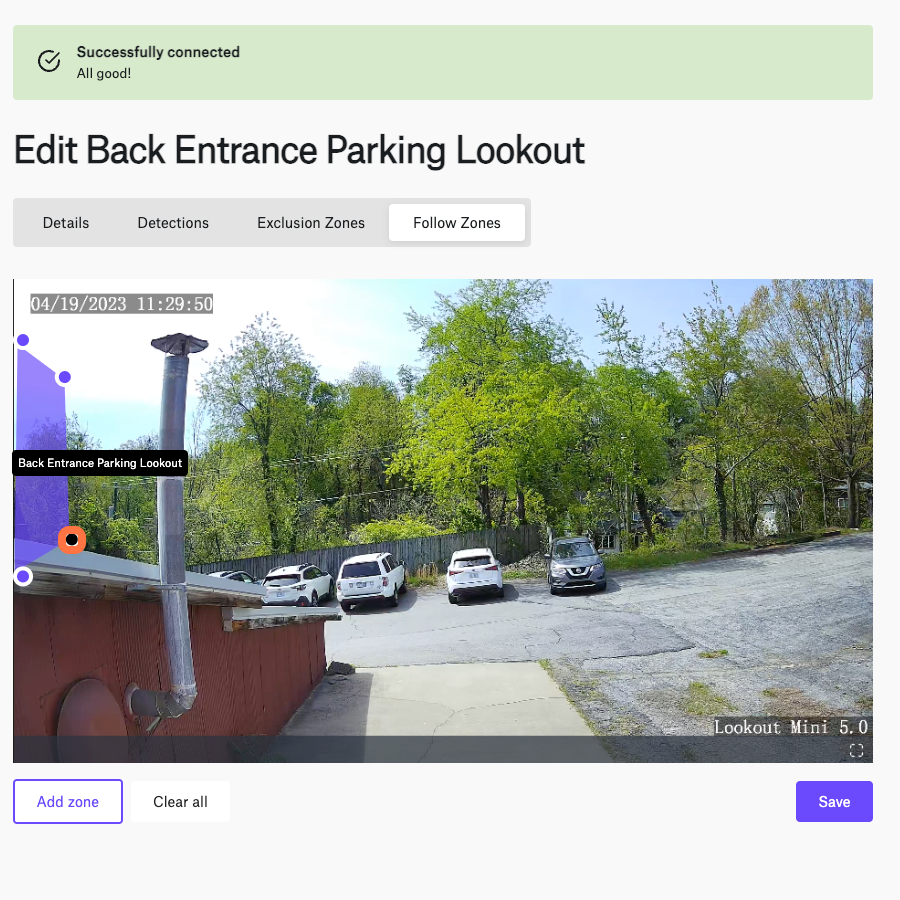Click the video control bar at bottom

443,750
